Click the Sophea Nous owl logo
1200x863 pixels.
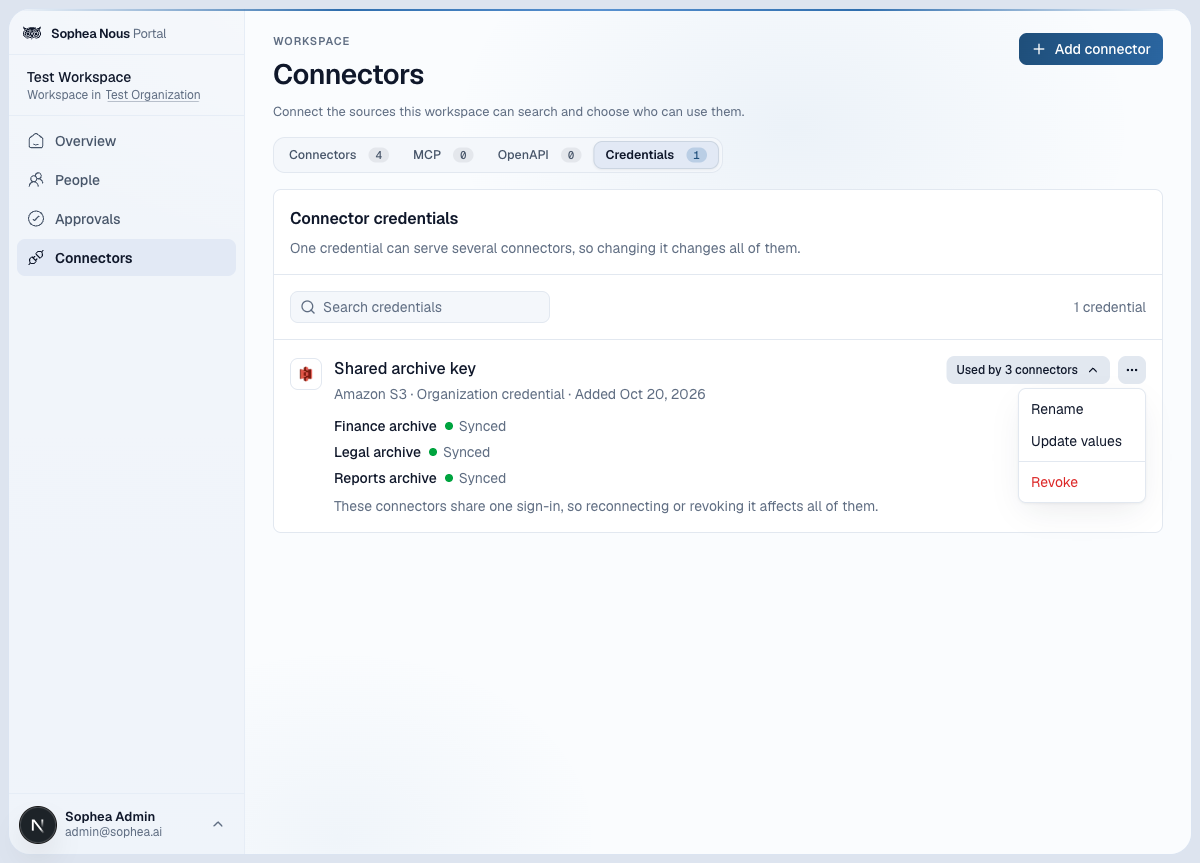click(x=32, y=33)
